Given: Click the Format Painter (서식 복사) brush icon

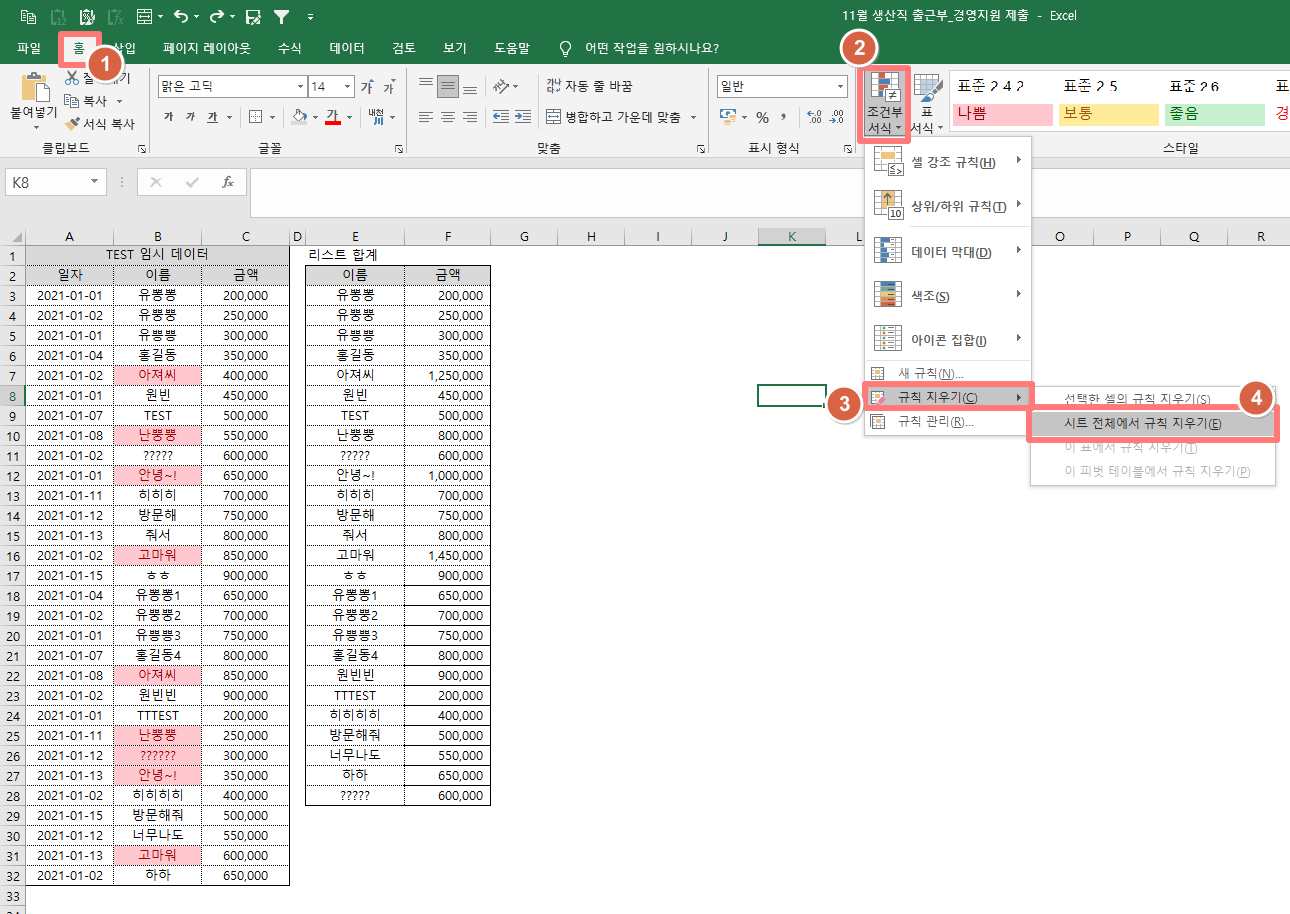Looking at the screenshot, I should point(73,124).
